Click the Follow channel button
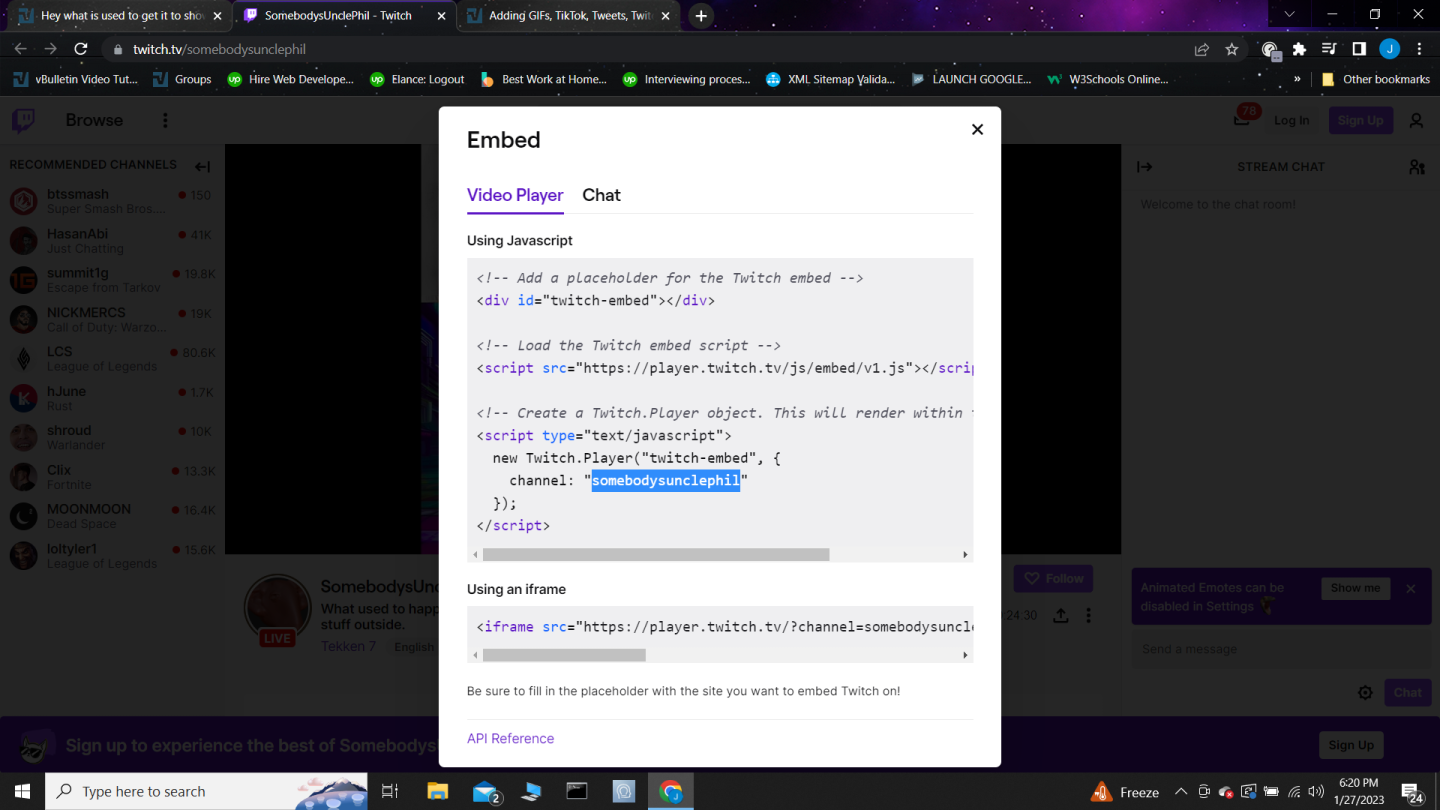The height and width of the screenshot is (810, 1440). tap(1052, 578)
